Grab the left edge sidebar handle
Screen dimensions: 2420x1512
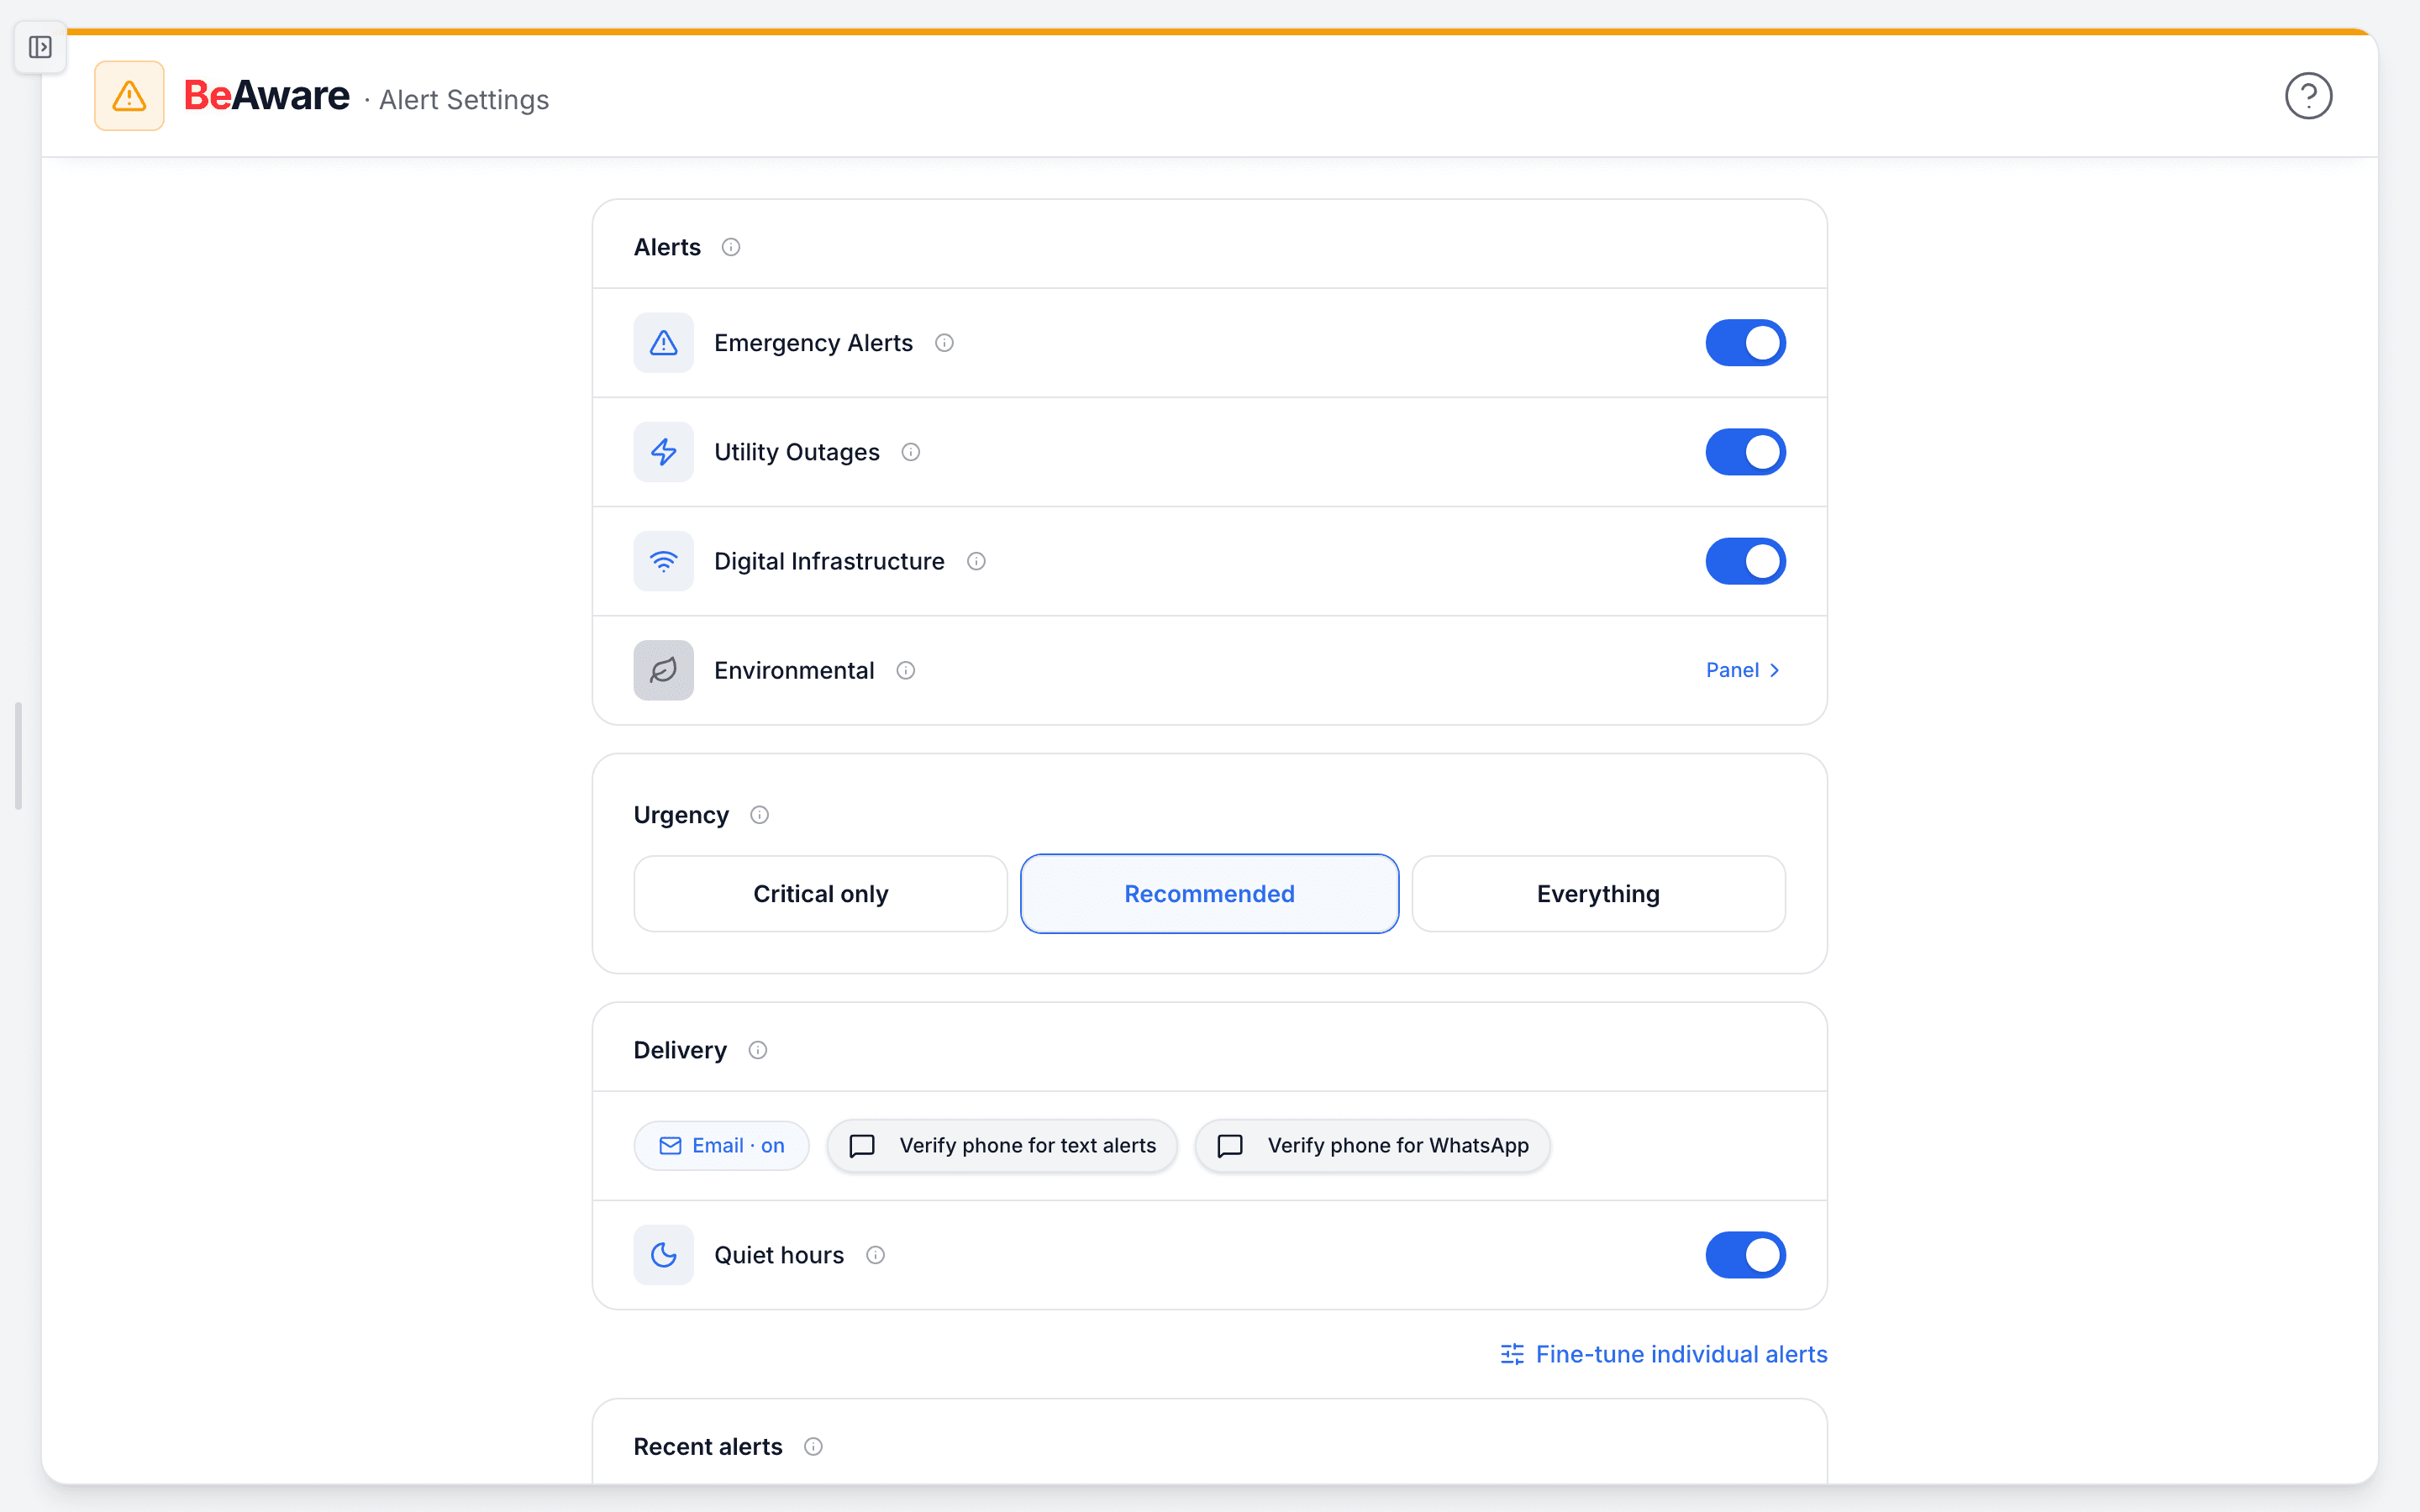[18, 756]
